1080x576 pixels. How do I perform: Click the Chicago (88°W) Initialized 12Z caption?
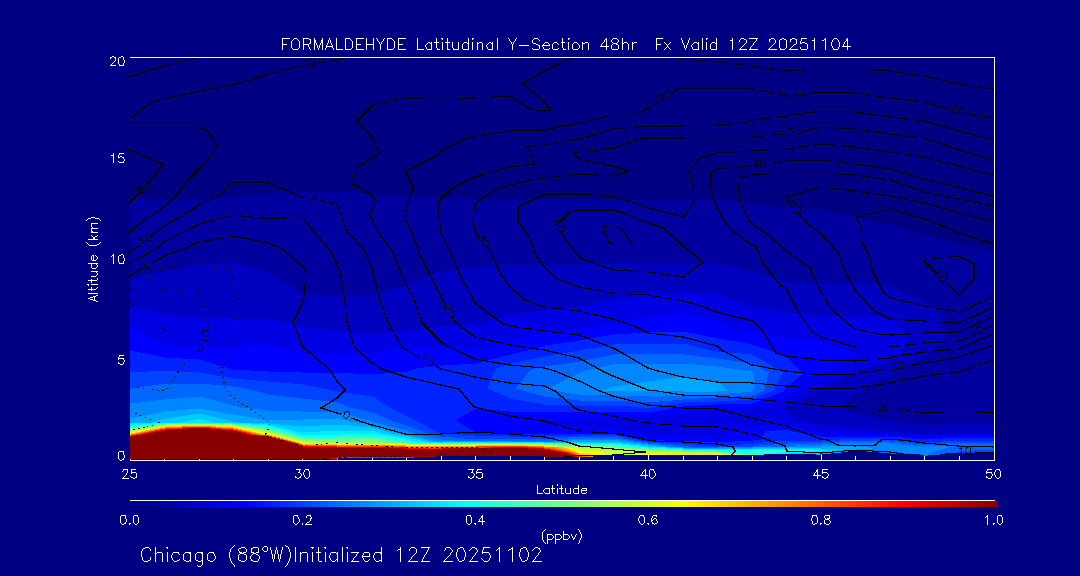[x=342, y=555]
